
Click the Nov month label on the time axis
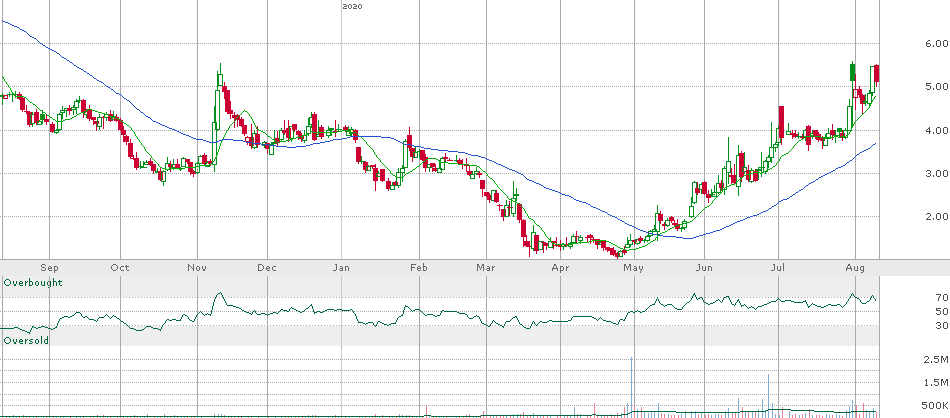[195, 267]
